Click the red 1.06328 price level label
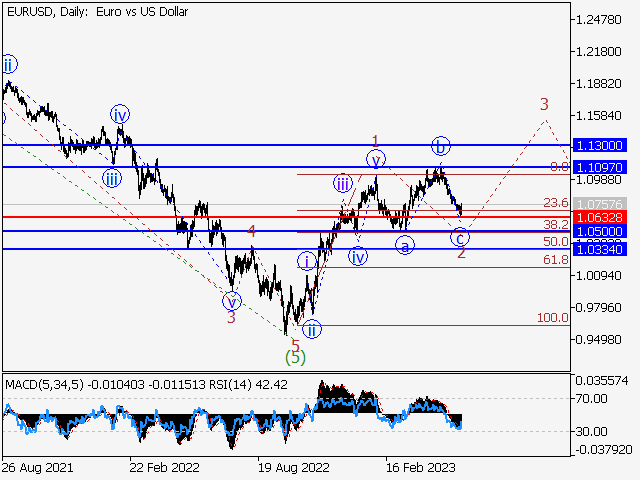Image resolution: width=640 pixels, height=480 pixels. point(600,217)
